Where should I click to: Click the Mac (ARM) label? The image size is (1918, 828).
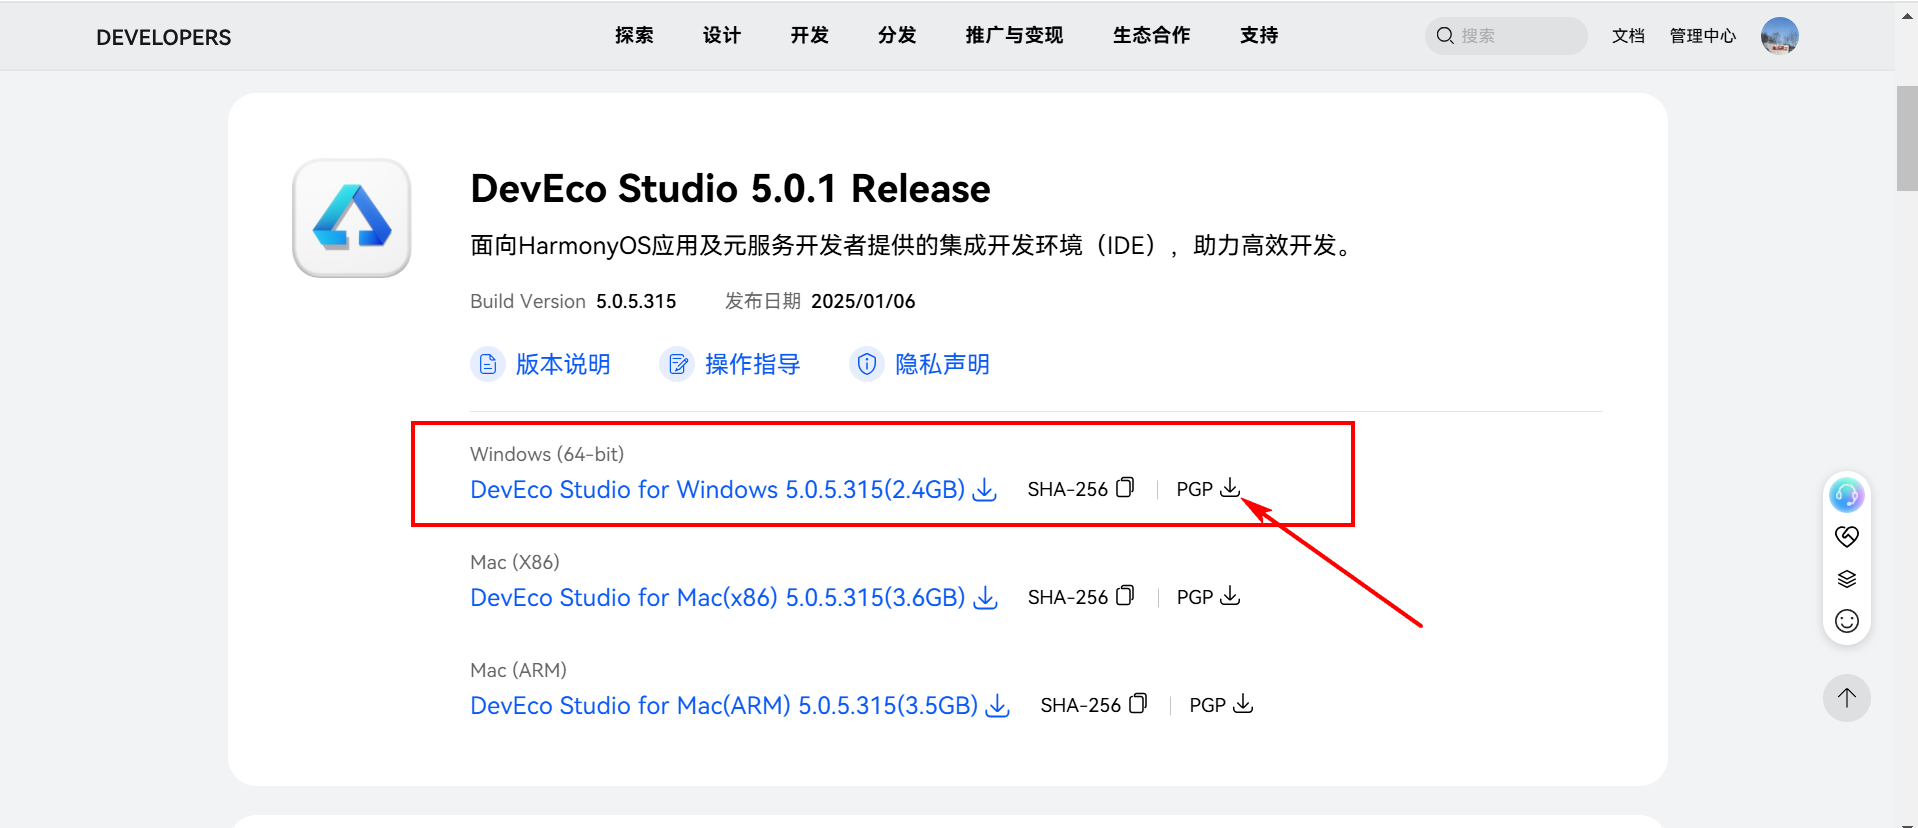point(518,670)
